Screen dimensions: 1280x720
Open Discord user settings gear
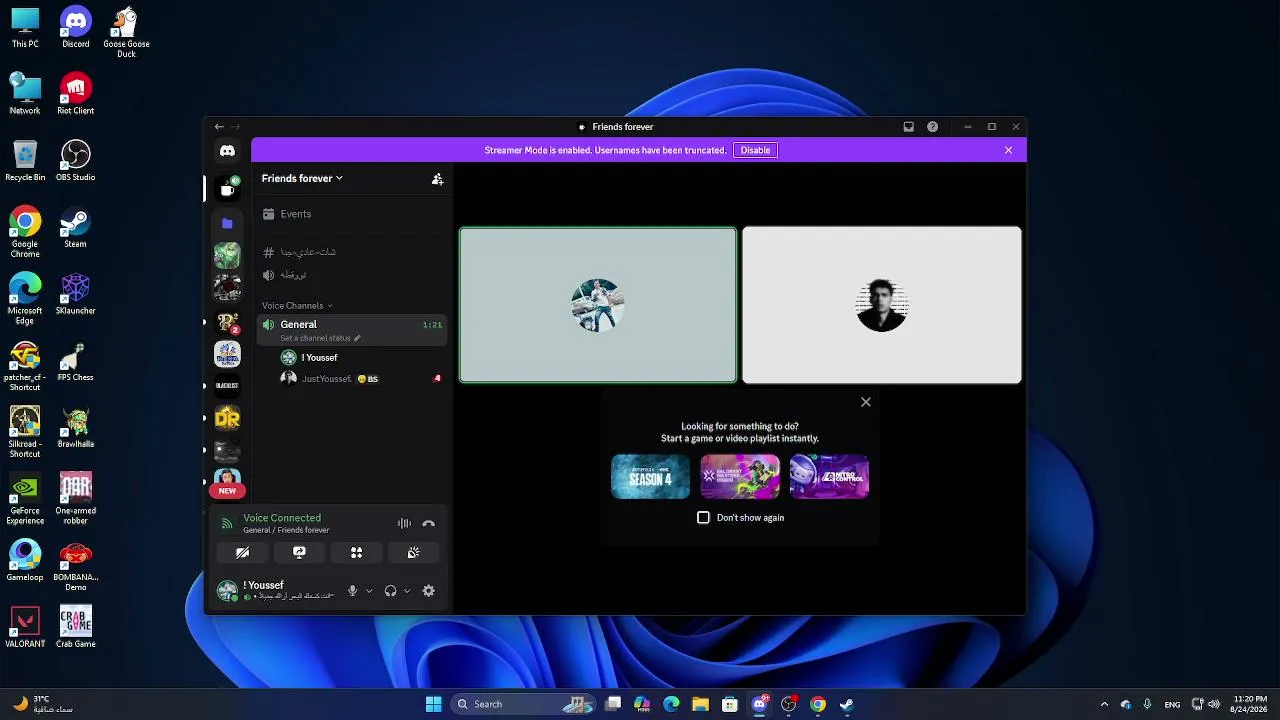[428, 591]
